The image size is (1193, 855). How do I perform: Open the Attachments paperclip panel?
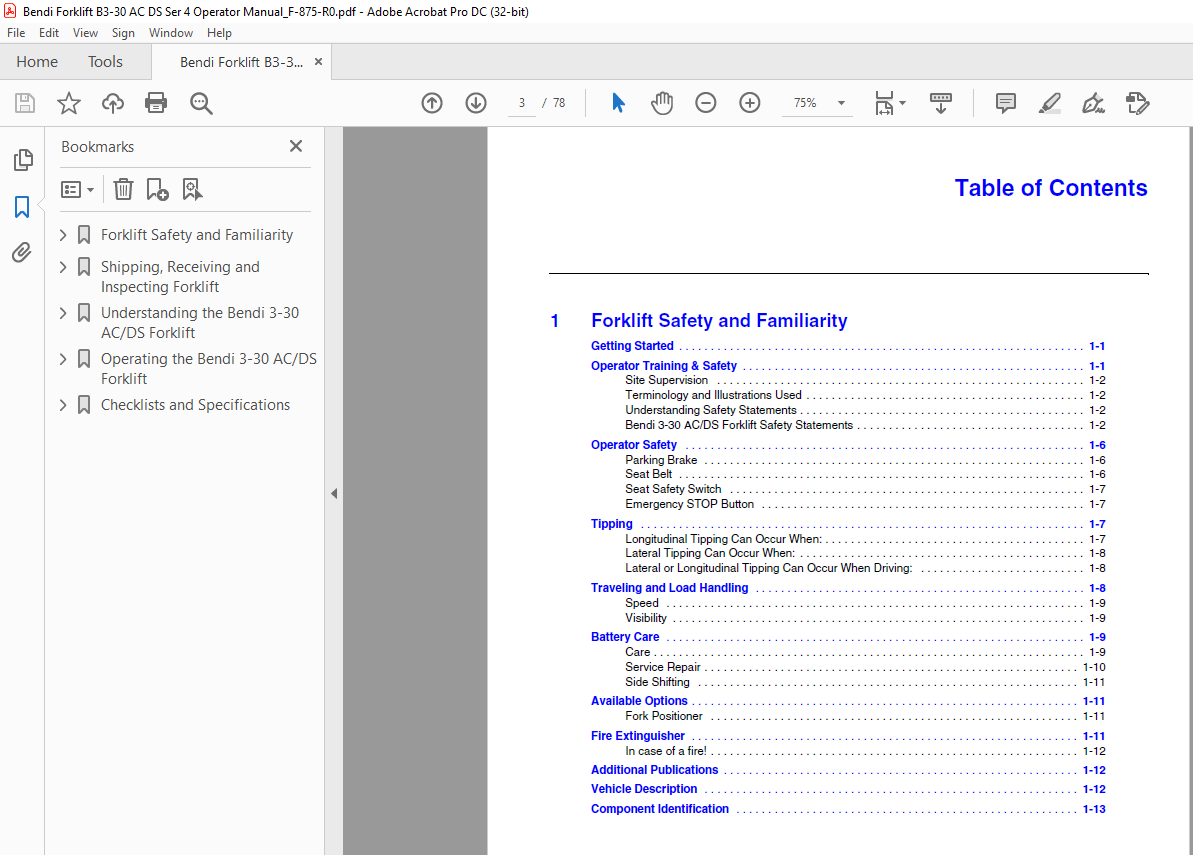[x=22, y=253]
